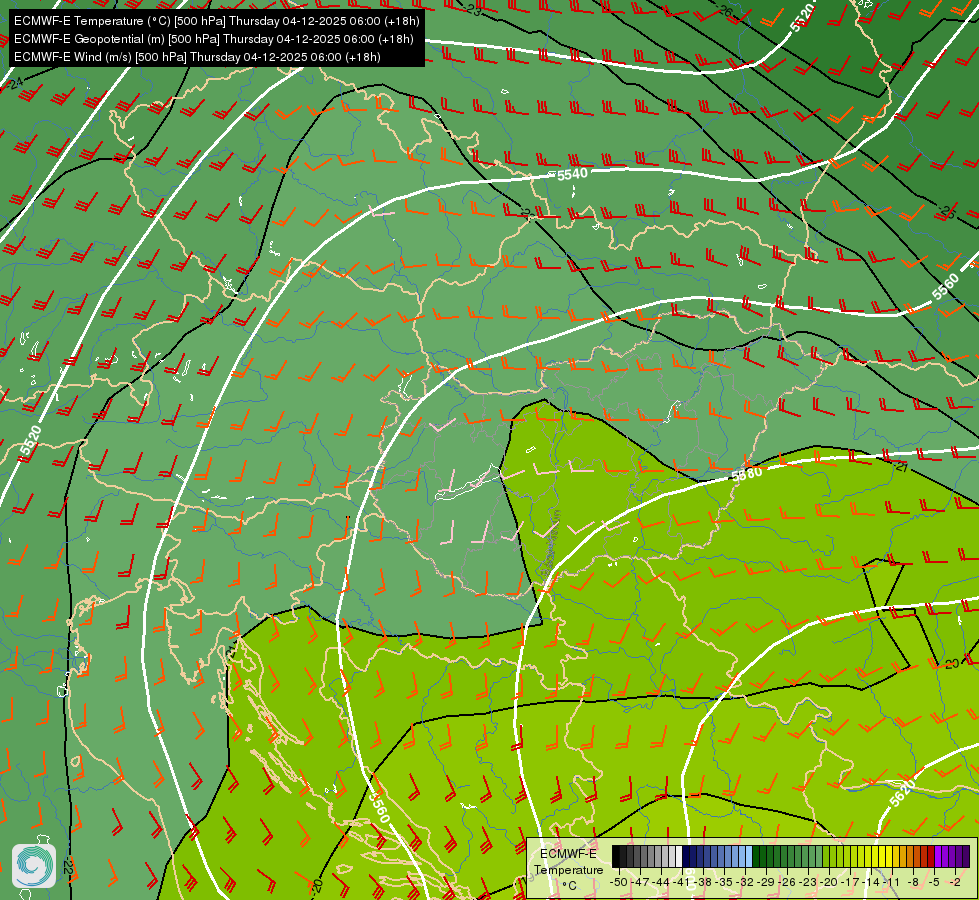The height and width of the screenshot is (900, 979).
Task: Click the -25 isotherm label at right edge
Action: (947, 212)
